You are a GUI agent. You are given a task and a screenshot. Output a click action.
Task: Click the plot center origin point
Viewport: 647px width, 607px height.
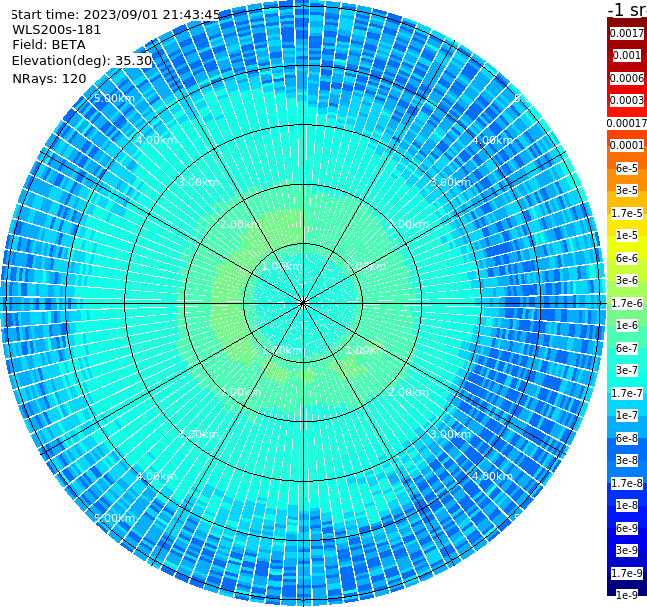(x=303, y=303)
